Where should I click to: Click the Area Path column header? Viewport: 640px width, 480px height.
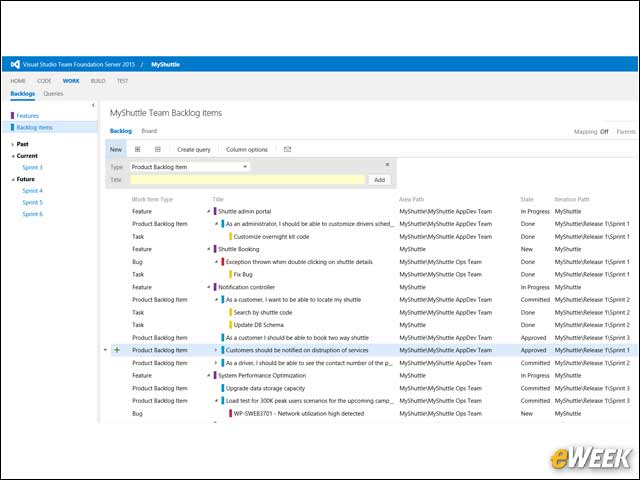[411, 199]
